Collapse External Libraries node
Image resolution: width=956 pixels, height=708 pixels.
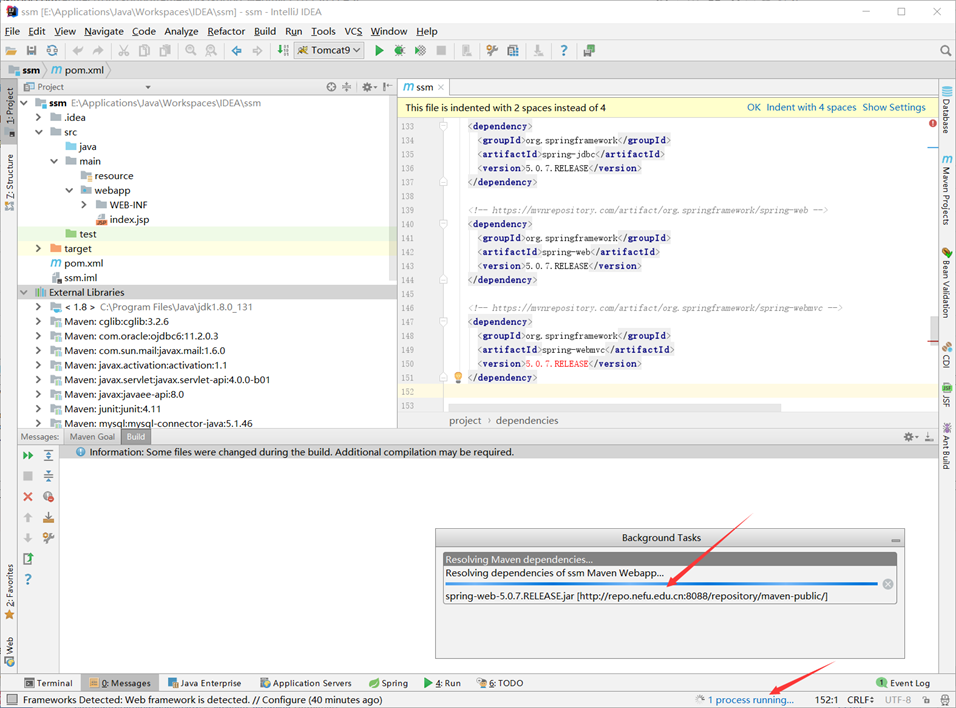24,292
